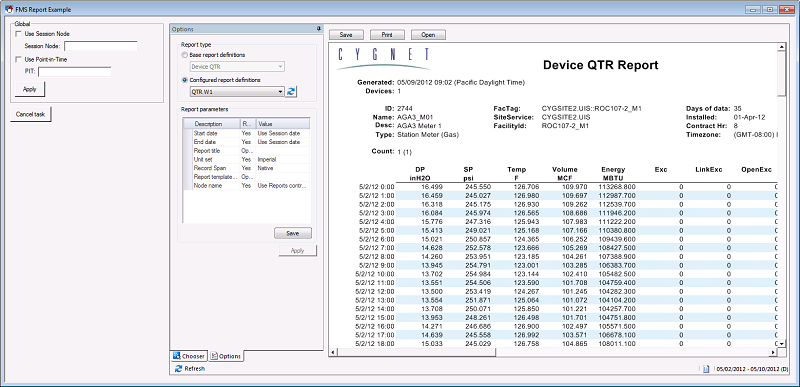Click into the PIT text field
Image resolution: width=800 pixels, height=387 pixels.
[74, 72]
